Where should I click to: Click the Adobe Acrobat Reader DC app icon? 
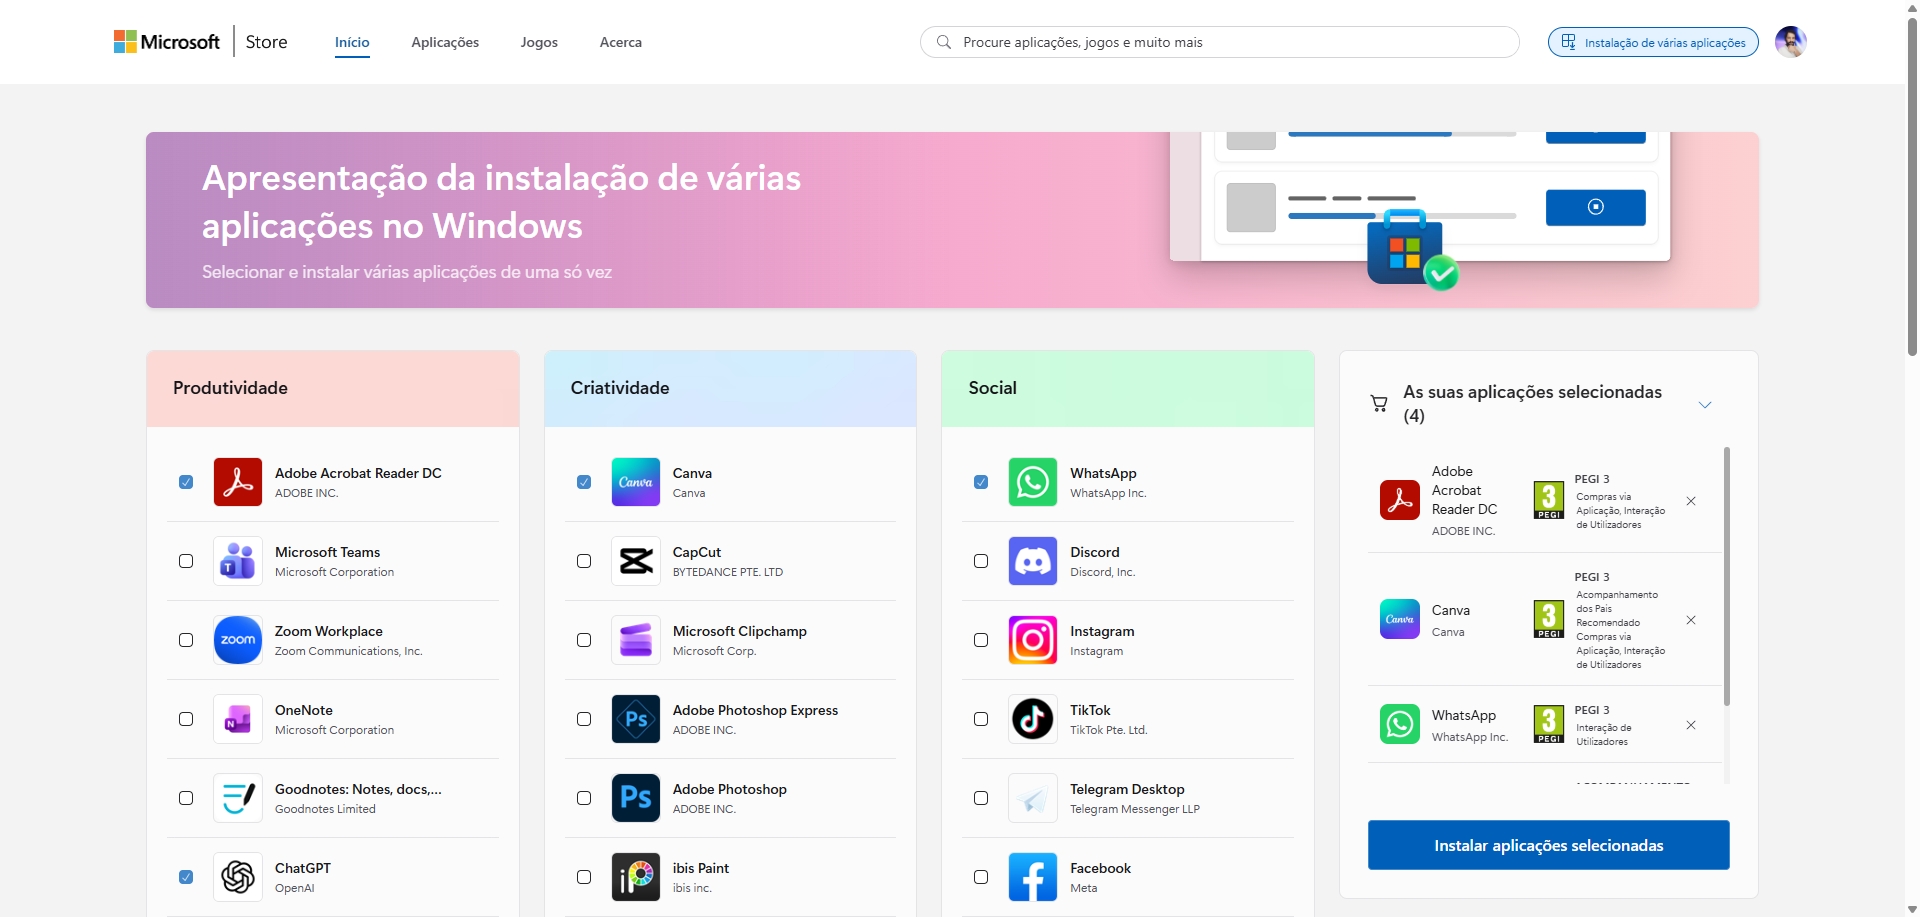237,482
